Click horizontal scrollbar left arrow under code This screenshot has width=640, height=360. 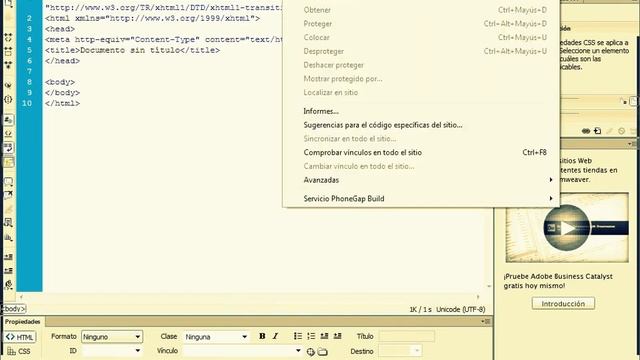[22, 297]
